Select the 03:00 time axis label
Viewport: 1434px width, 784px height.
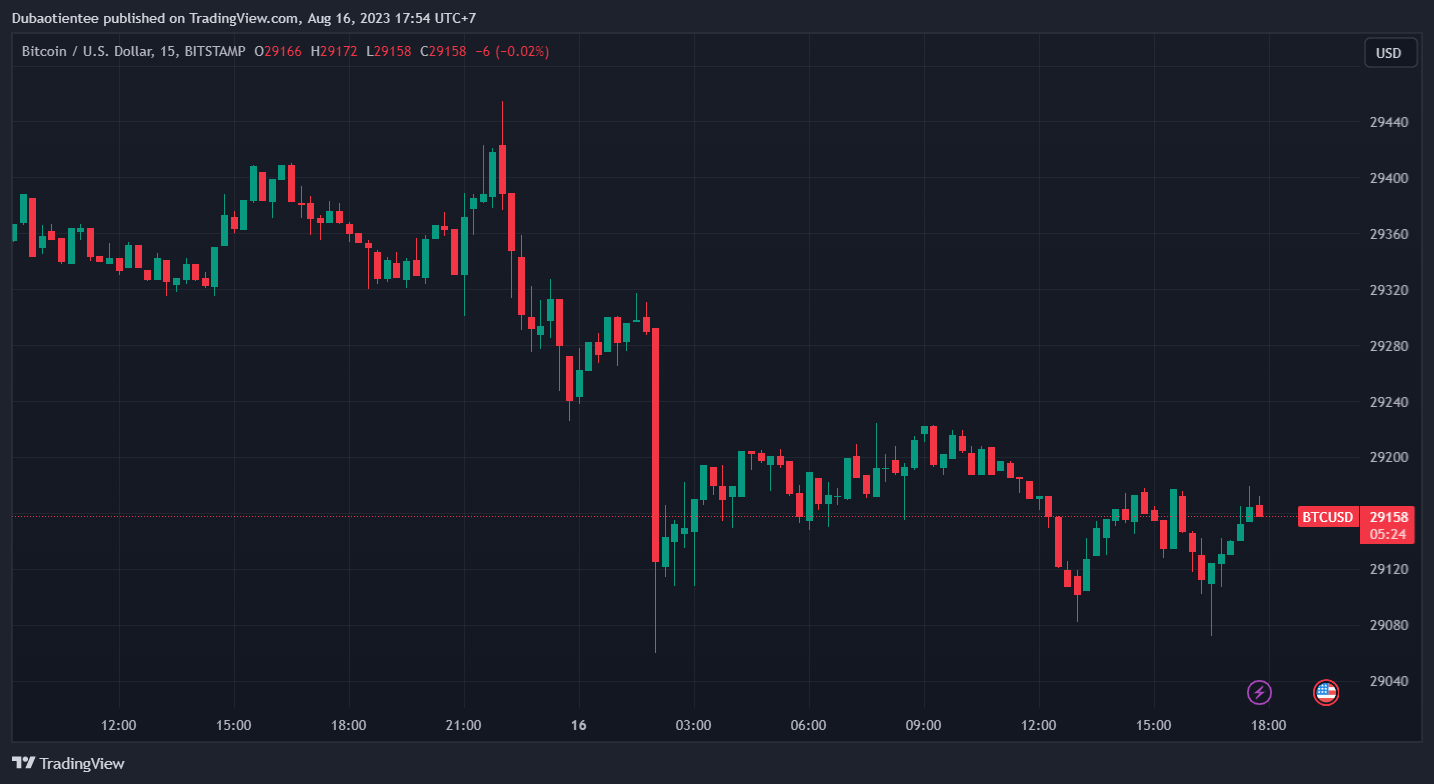(x=693, y=725)
